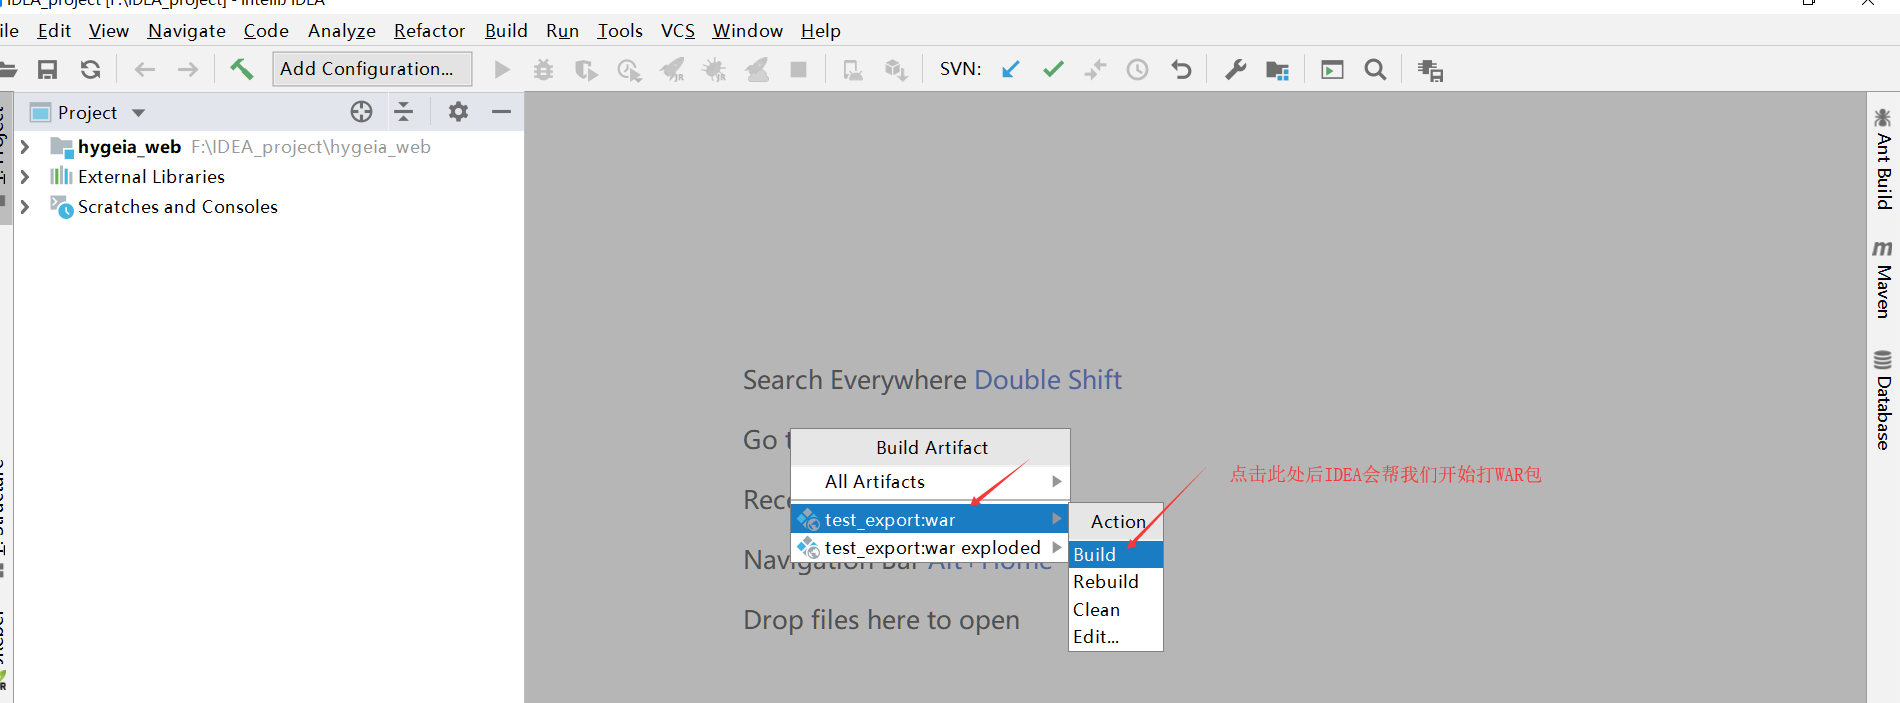This screenshot has width=1900, height=703.
Task: Click the green hammer Build Project icon
Action: pos(241,68)
